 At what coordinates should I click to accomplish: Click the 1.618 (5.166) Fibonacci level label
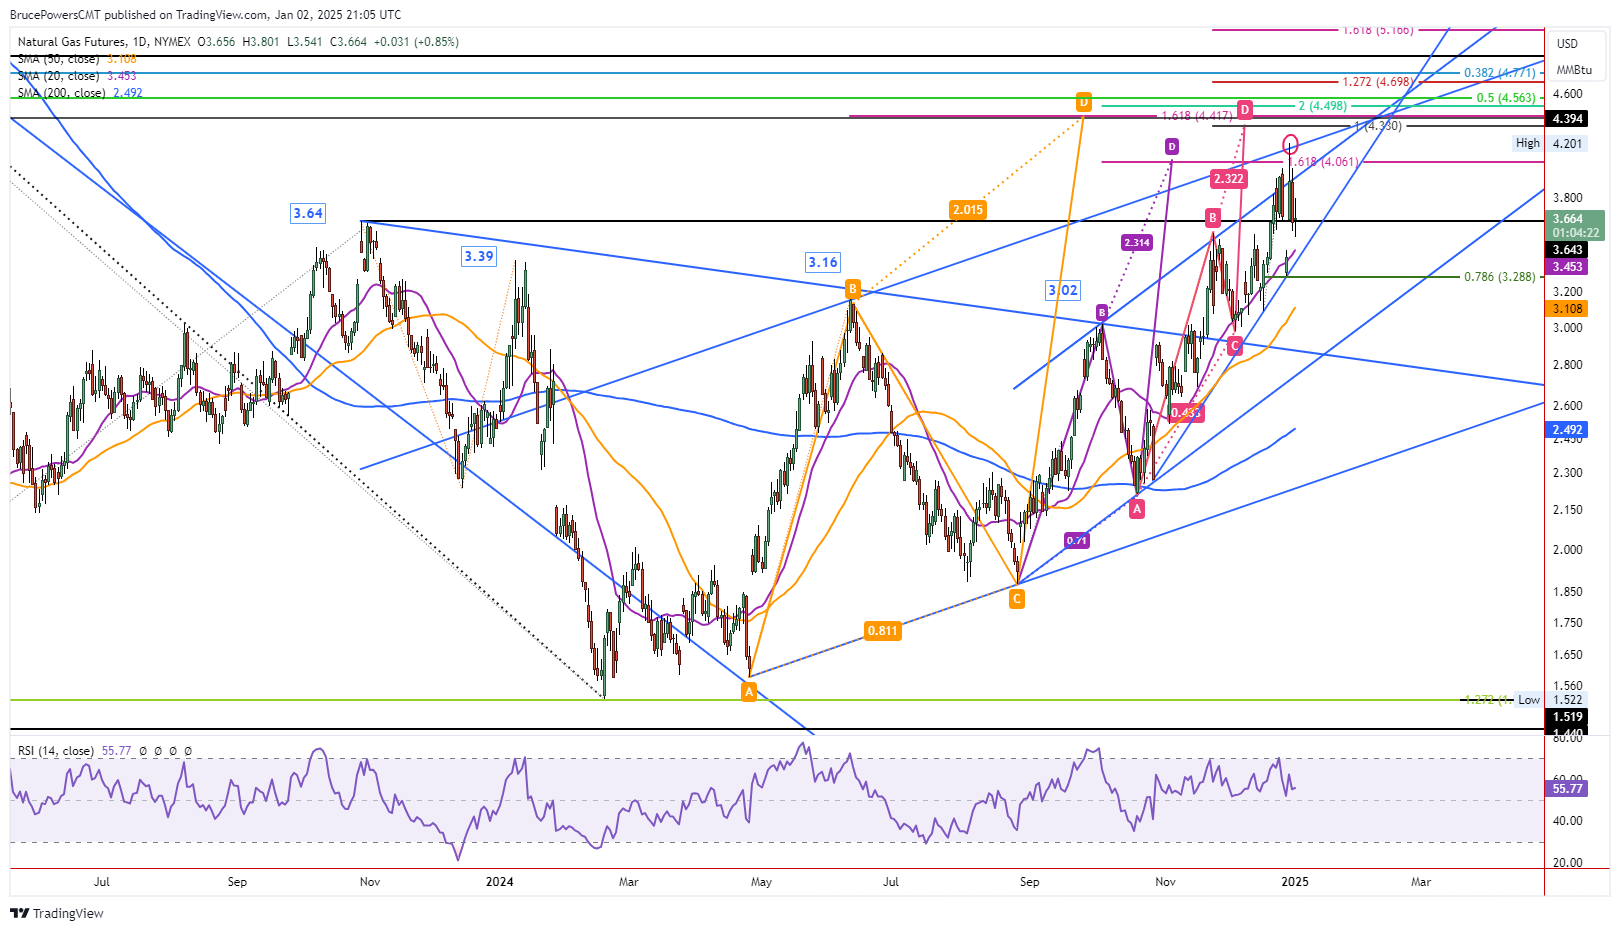[x=1378, y=30]
